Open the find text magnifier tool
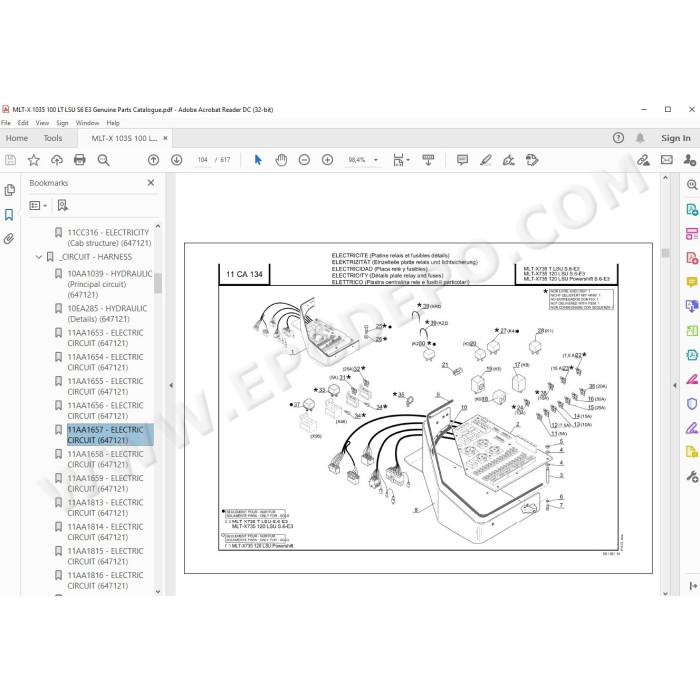The height and width of the screenshot is (700, 700). [x=104, y=160]
